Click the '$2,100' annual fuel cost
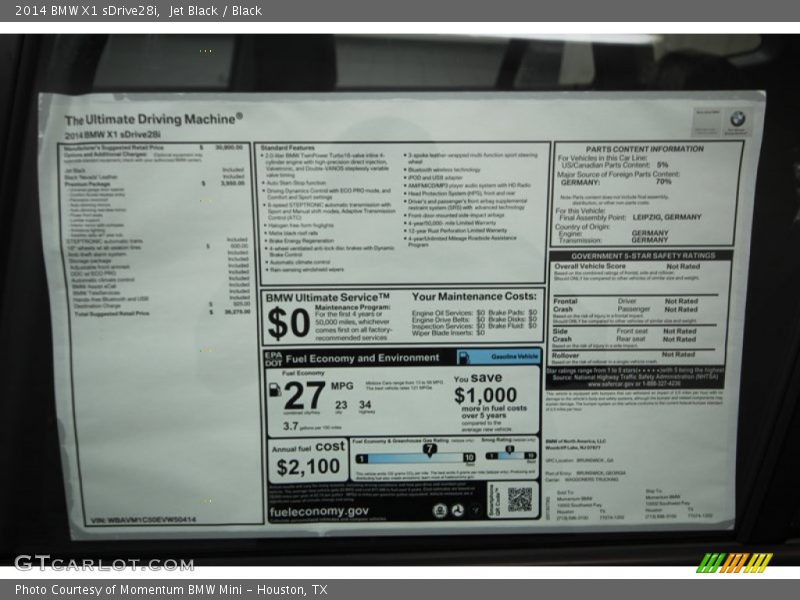The image size is (800, 600). [308, 467]
